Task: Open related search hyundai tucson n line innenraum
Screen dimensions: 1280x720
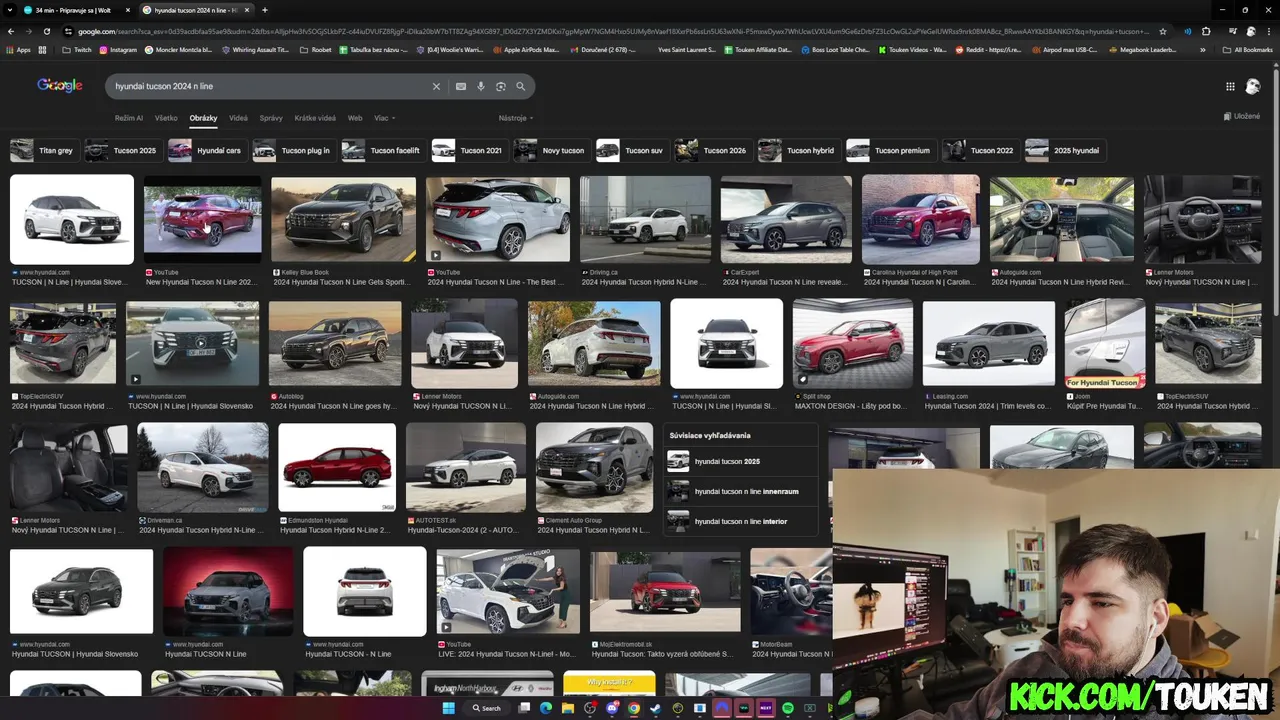Action: pyautogui.click(x=740, y=491)
